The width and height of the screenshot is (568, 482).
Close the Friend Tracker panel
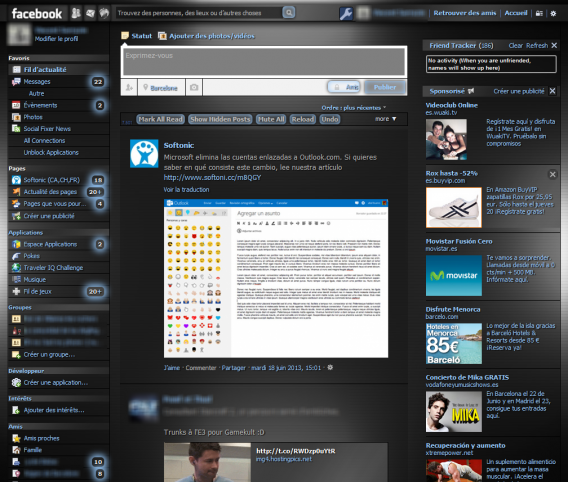coord(554,45)
